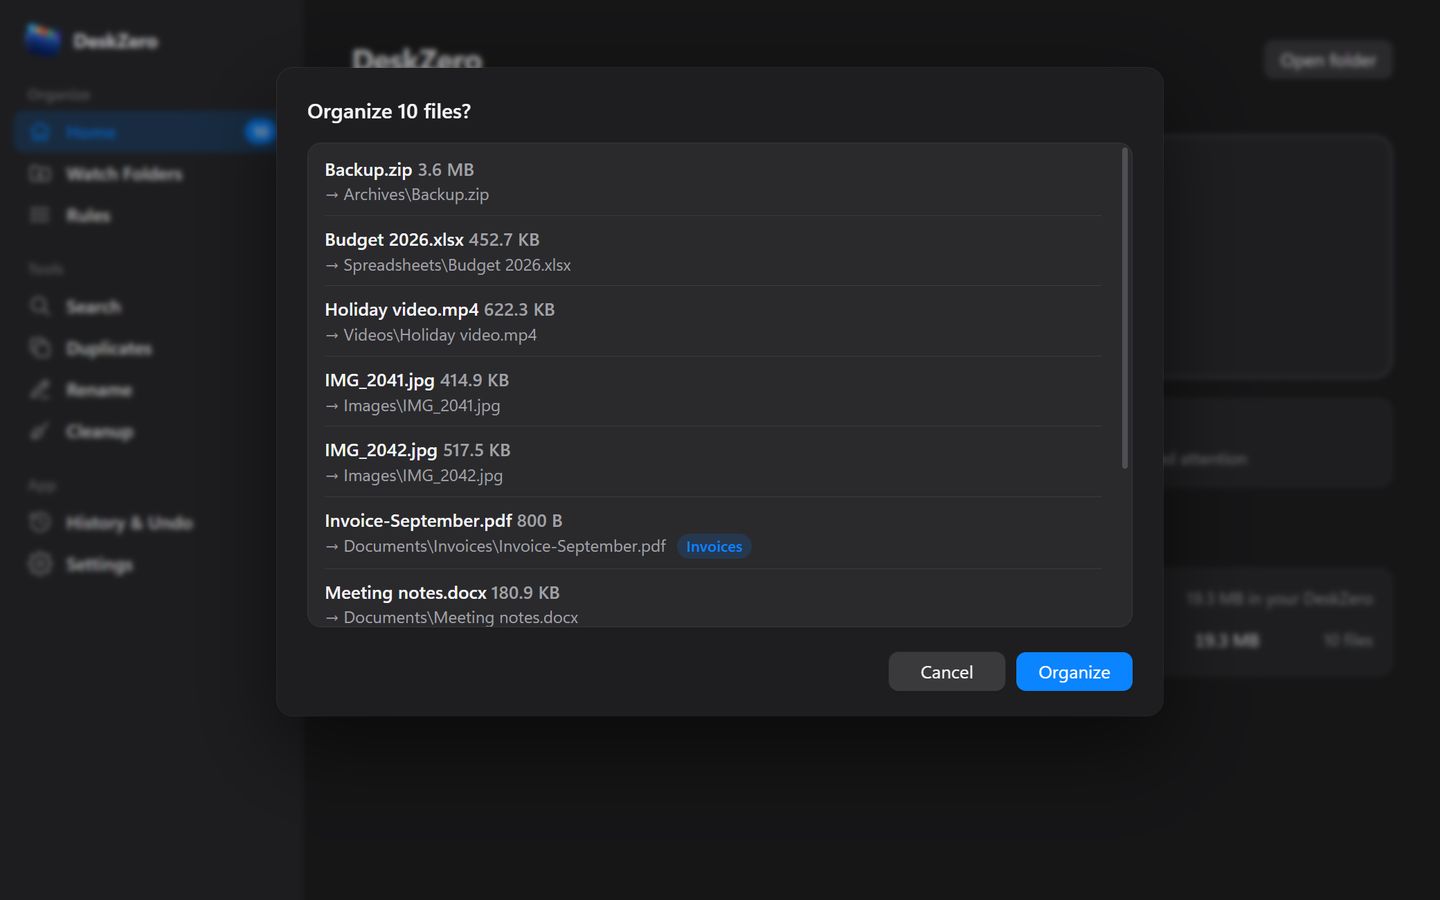Screen dimensions: 1440x900
Task: Click the Invoices tag badge
Action: [714, 546]
